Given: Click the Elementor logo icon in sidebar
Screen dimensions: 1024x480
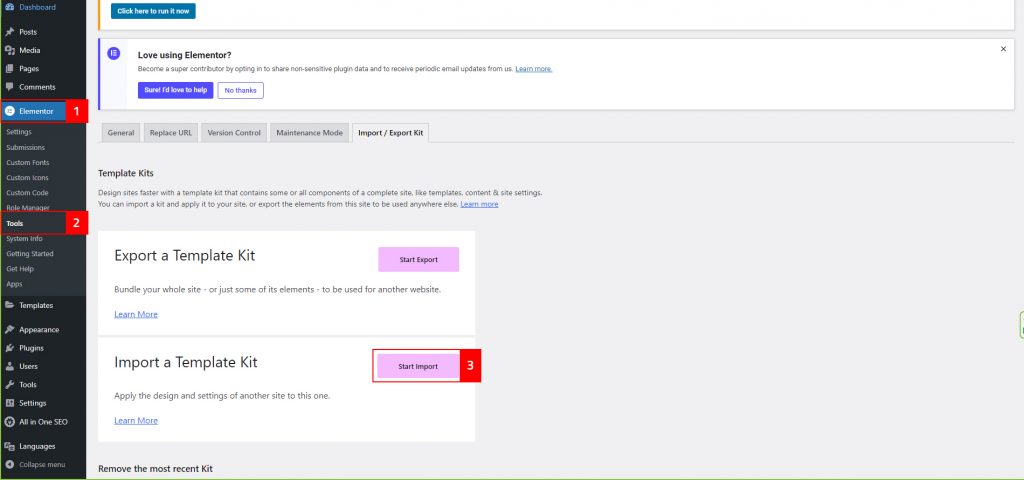Looking at the screenshot, I should pos(9,111).
